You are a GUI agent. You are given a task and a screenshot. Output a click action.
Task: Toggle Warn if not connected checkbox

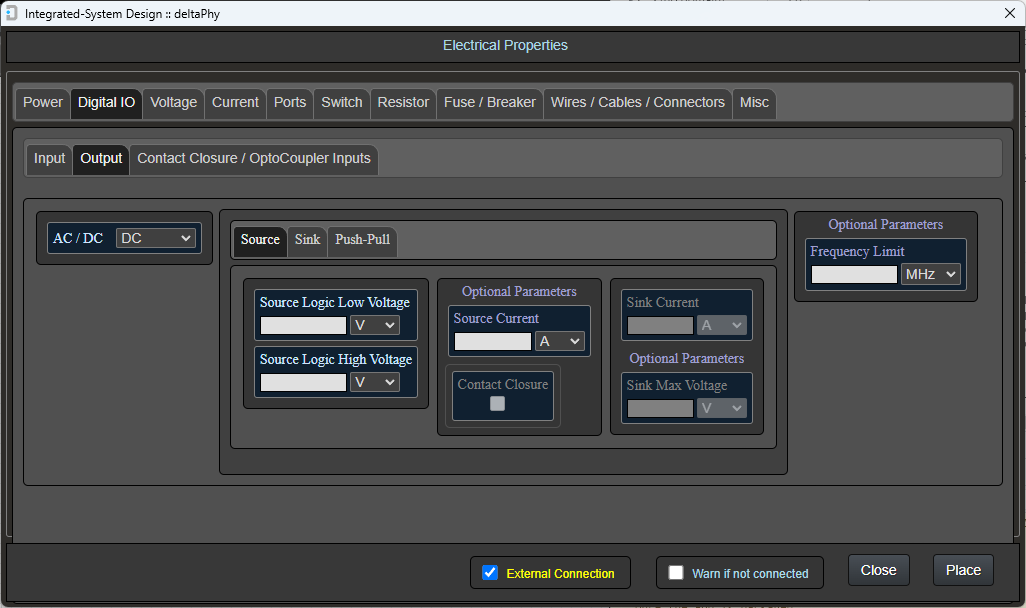(676, 573)
